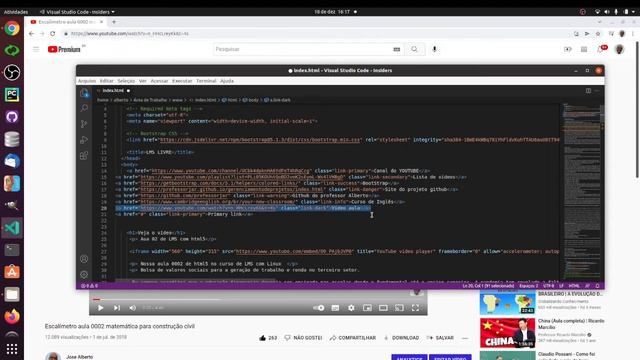Open Firefox from the Ubuntu dock

pyautogui.click(x=12, y=316)
